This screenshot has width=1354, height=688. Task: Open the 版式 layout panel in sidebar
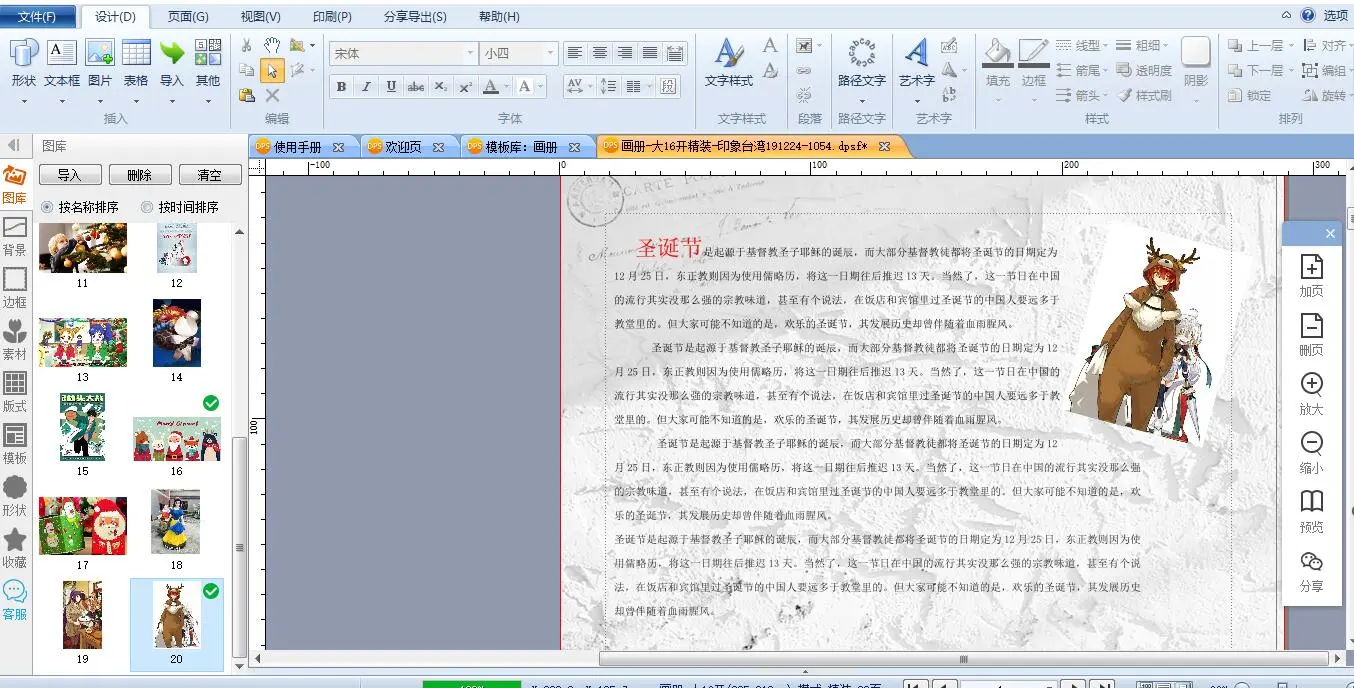point(15,392)
